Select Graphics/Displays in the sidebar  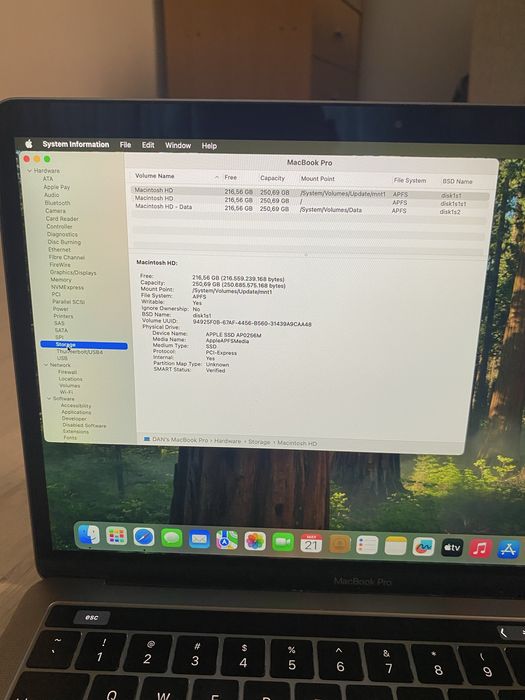pyautogui.click(x=73, y=272)
